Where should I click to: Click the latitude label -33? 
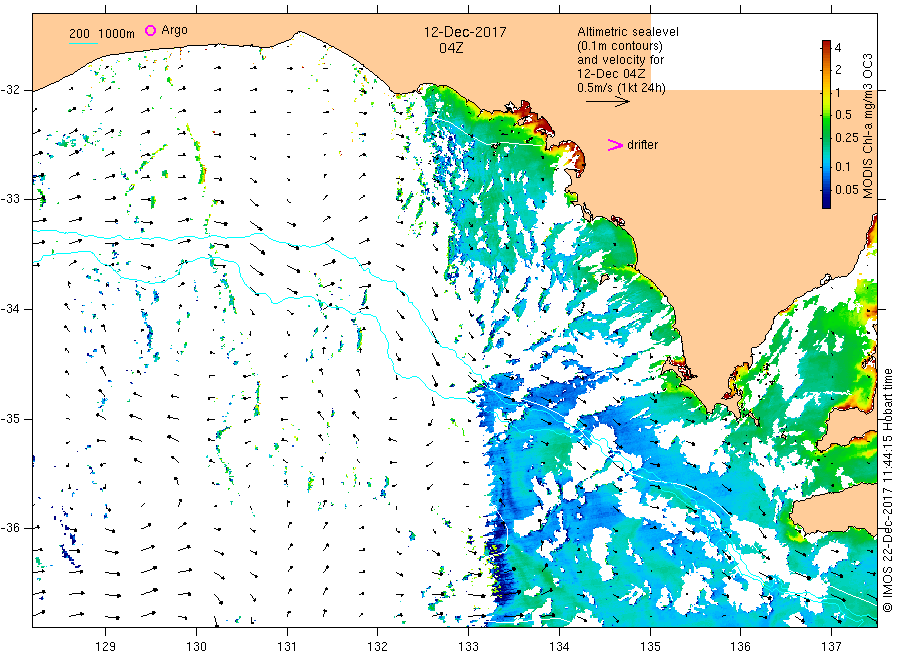click(x=10, y=199)
